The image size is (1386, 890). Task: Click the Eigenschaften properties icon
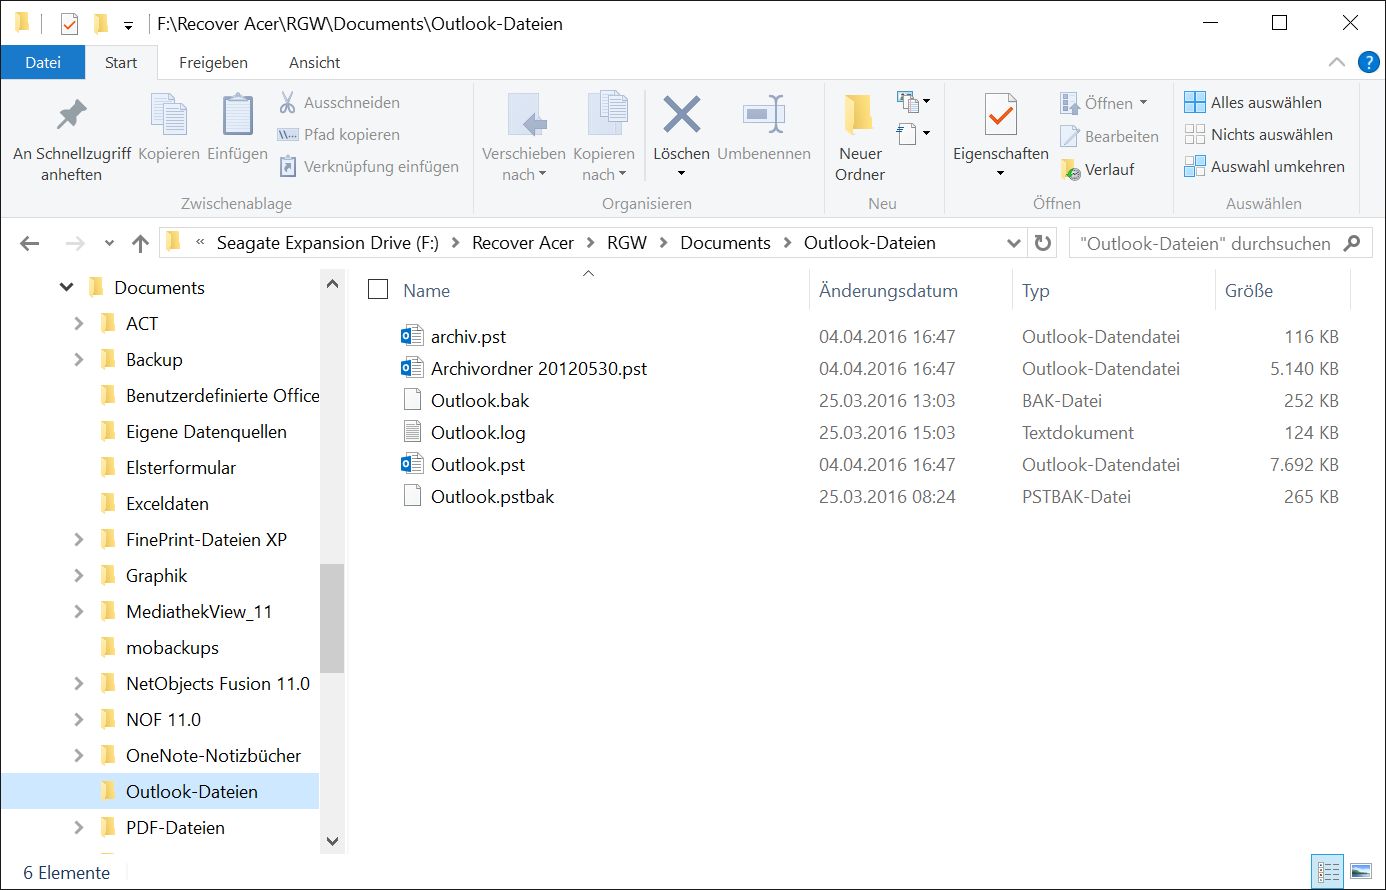point(1000,116)
